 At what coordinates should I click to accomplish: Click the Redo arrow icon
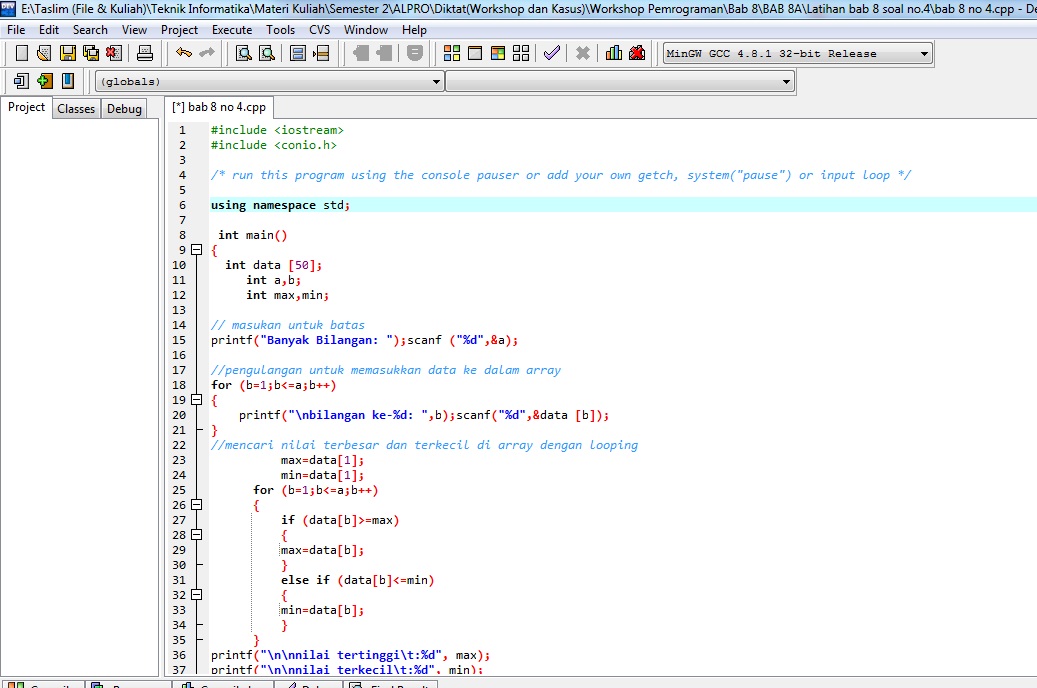(x=207, y=52)
